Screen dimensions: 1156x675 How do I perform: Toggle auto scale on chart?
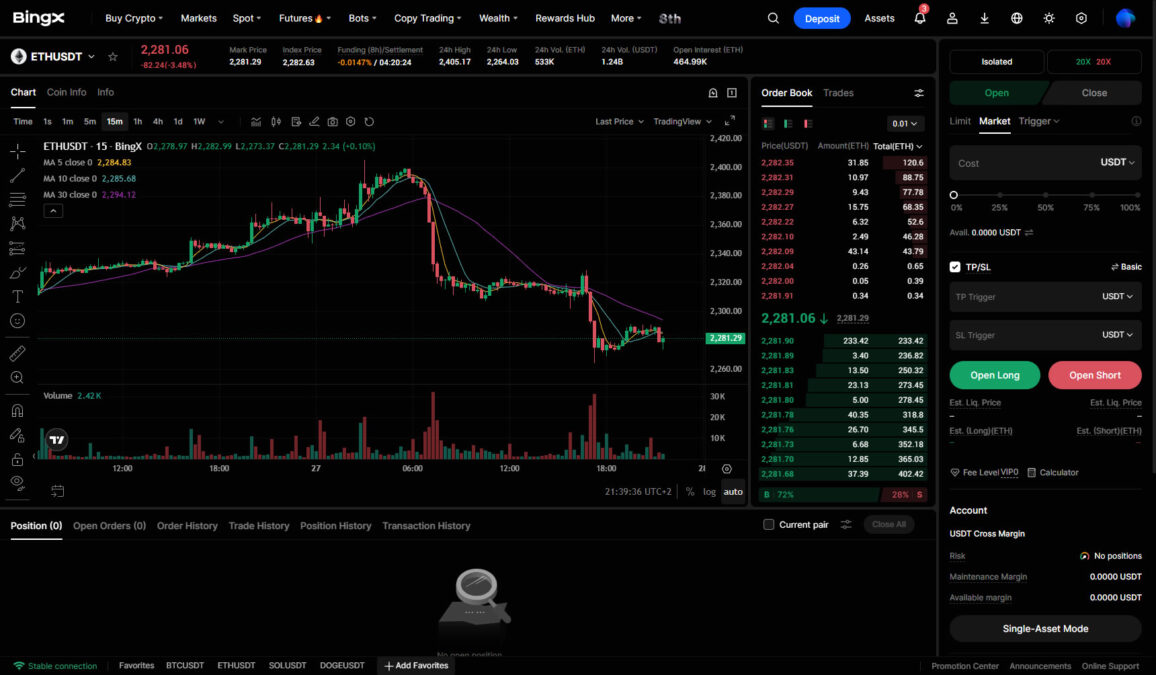(x=733, y=492)
